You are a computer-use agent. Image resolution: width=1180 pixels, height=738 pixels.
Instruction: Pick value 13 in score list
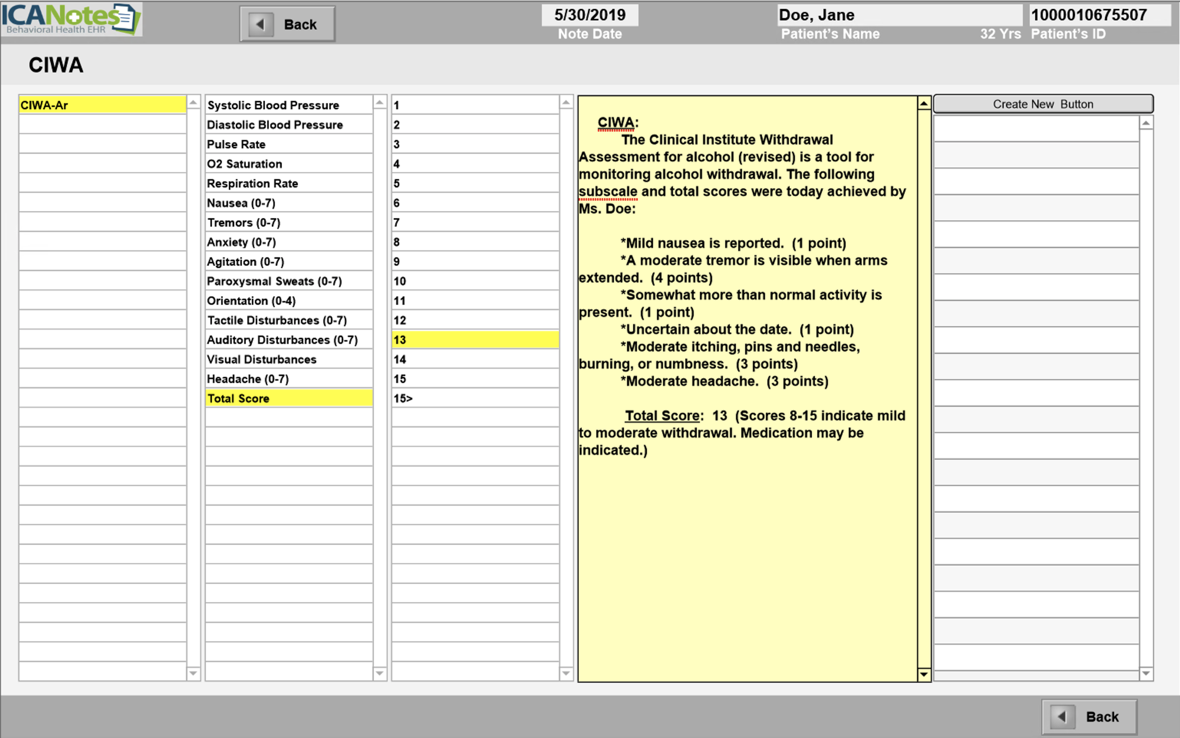pos(474,340)
